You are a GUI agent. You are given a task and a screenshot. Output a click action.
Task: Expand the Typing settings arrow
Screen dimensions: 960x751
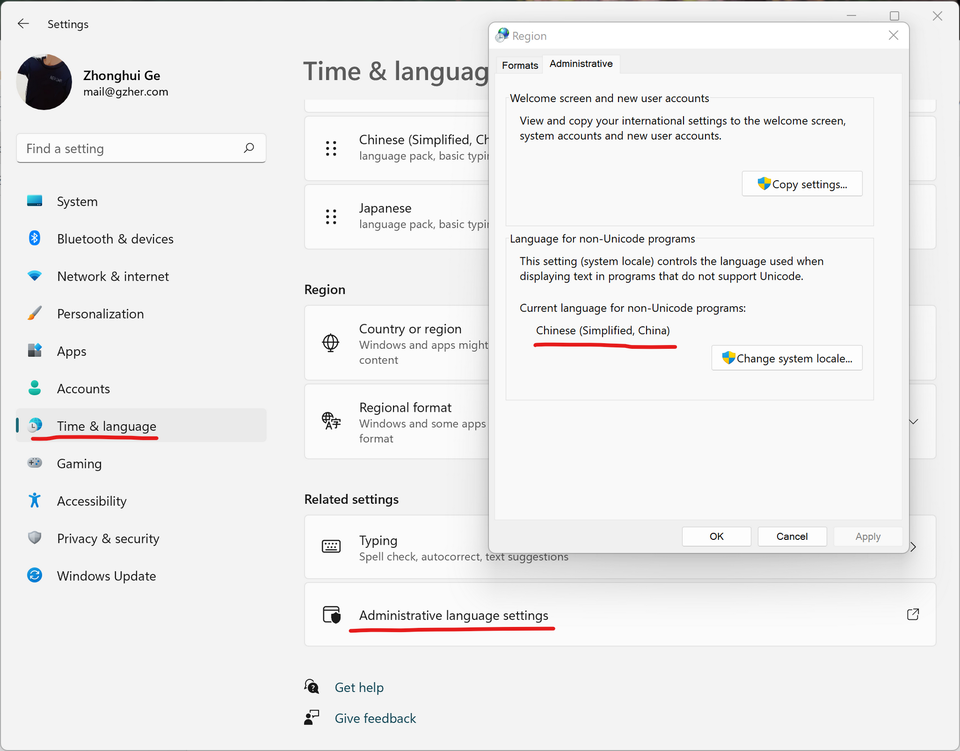coord(913,547)
